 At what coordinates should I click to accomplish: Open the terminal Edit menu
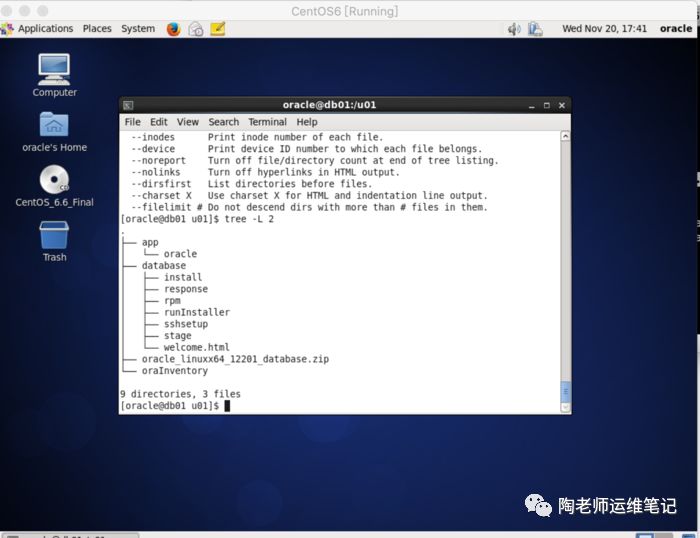pyautogui.click(x=158, y=122)
